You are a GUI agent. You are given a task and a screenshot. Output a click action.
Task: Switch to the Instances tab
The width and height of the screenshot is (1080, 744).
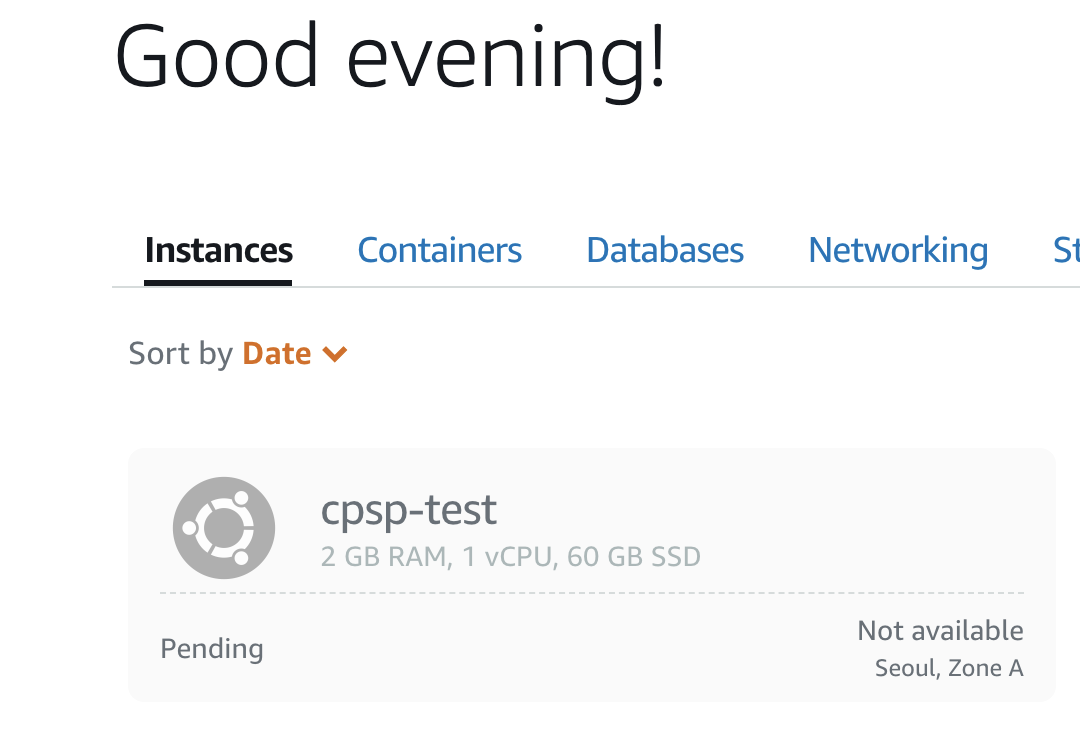coord(218,250)
